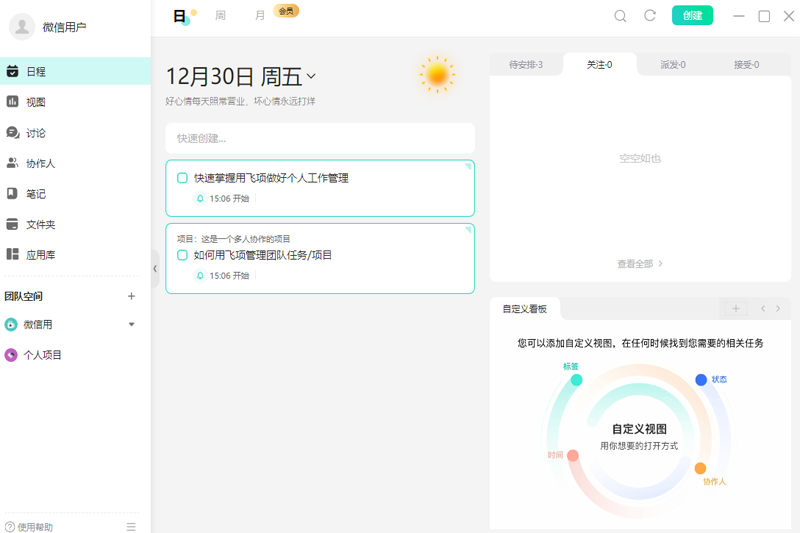Viewport: 800px width, 533px height.
Task: Expand the date dropdown next to 周五
Action: point(311,77)
